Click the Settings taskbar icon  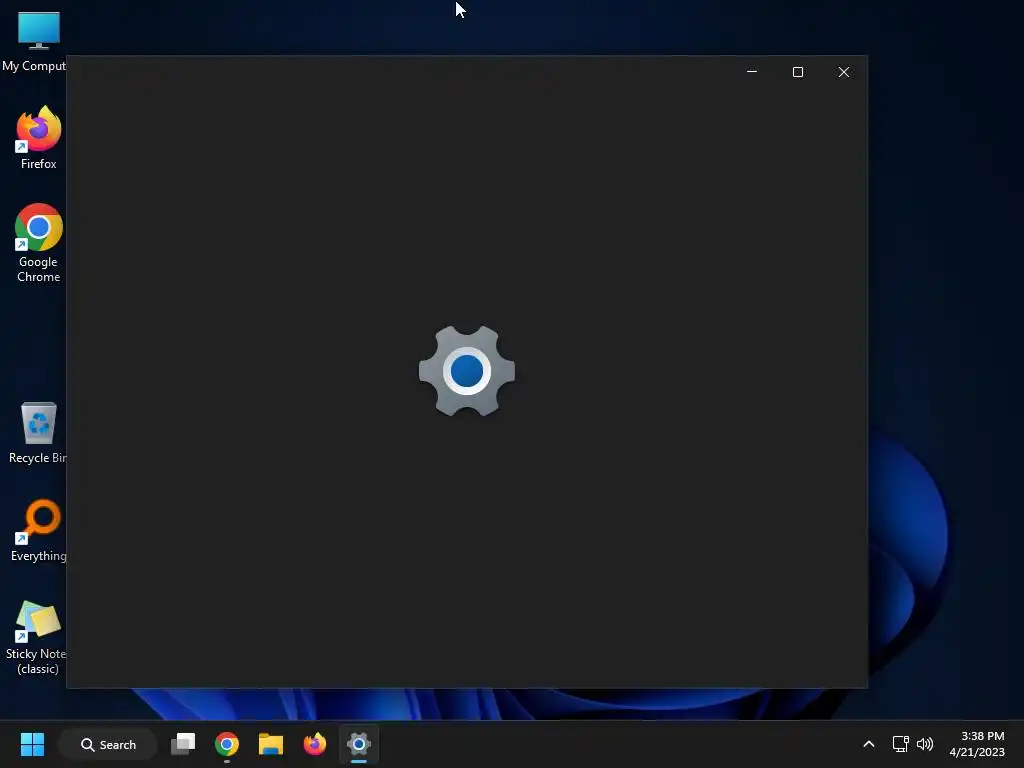coord(359,744)
